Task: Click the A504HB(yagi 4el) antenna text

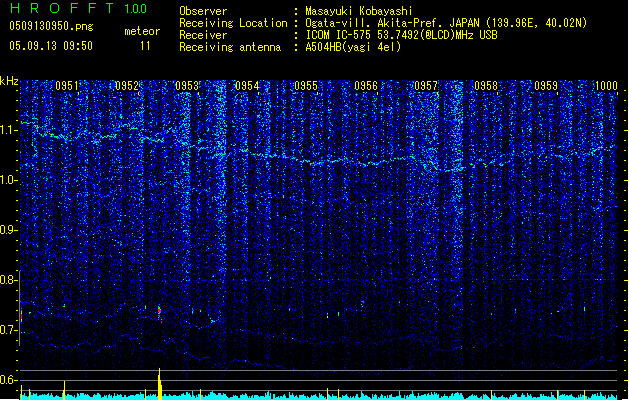Action: click(353, 47)
